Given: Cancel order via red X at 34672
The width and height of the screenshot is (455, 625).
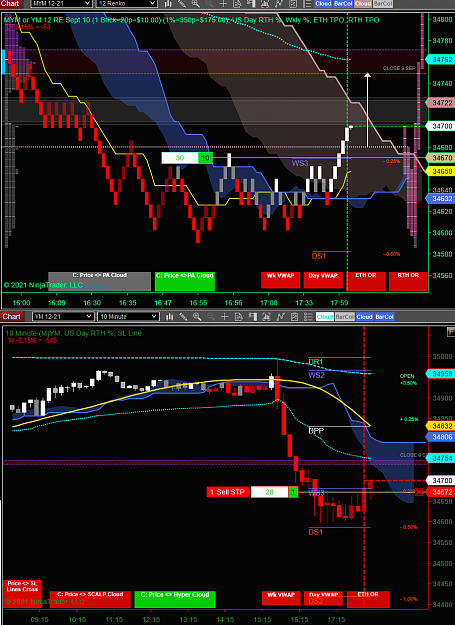Looking at the screenshot, I should coord(419,492).
